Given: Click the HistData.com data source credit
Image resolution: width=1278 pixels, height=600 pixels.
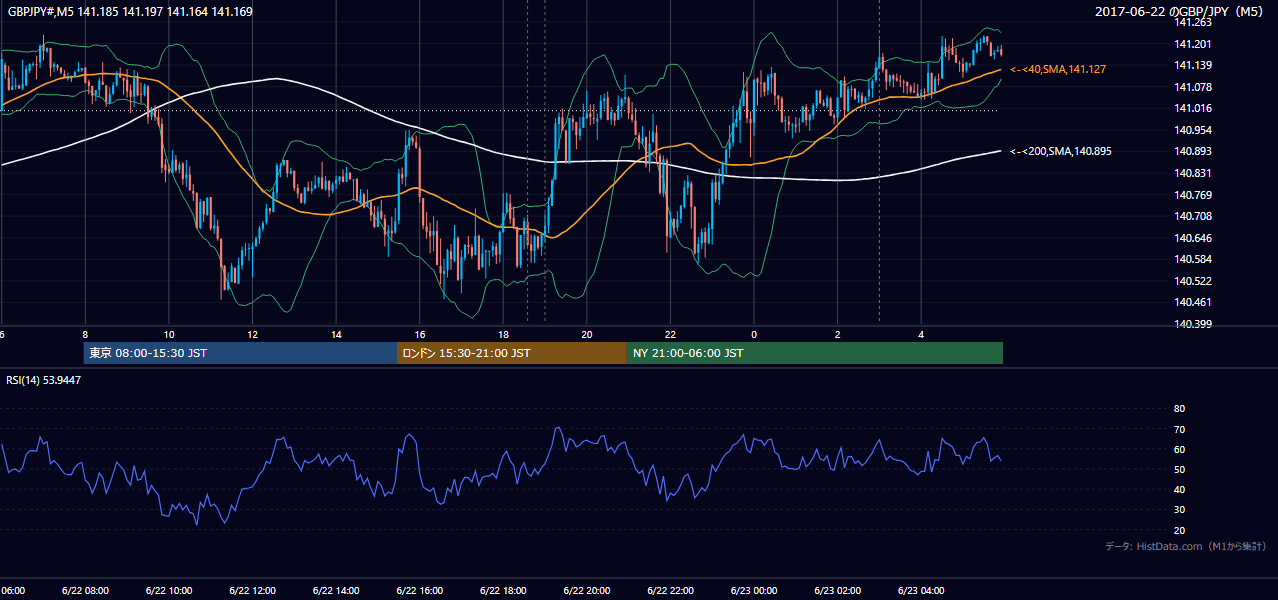Looking at the screenshot, I should coord(1186,546).
